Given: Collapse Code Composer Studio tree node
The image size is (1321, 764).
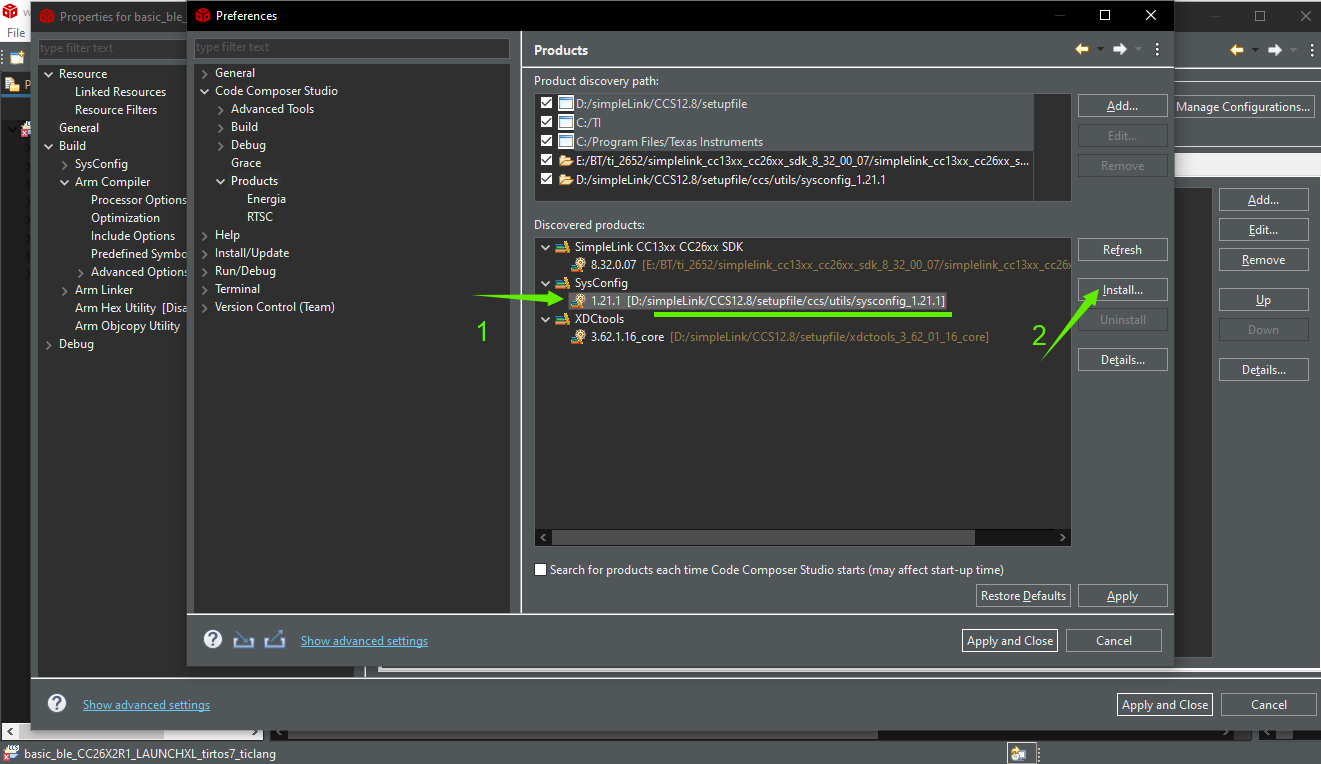Looking at the screenshot, I should pos(204,91).
